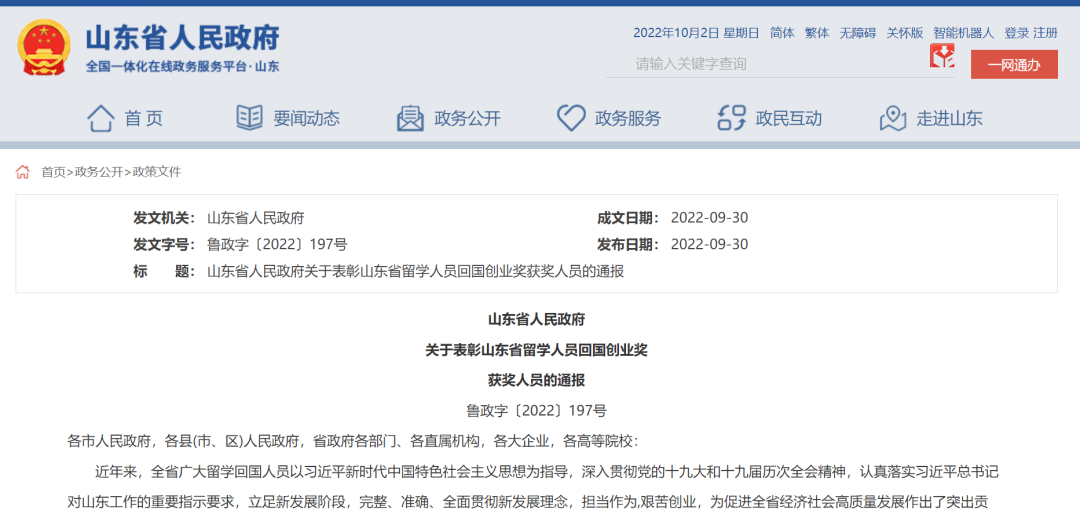Click the heart icon for 政务服务

coord(571,118)
